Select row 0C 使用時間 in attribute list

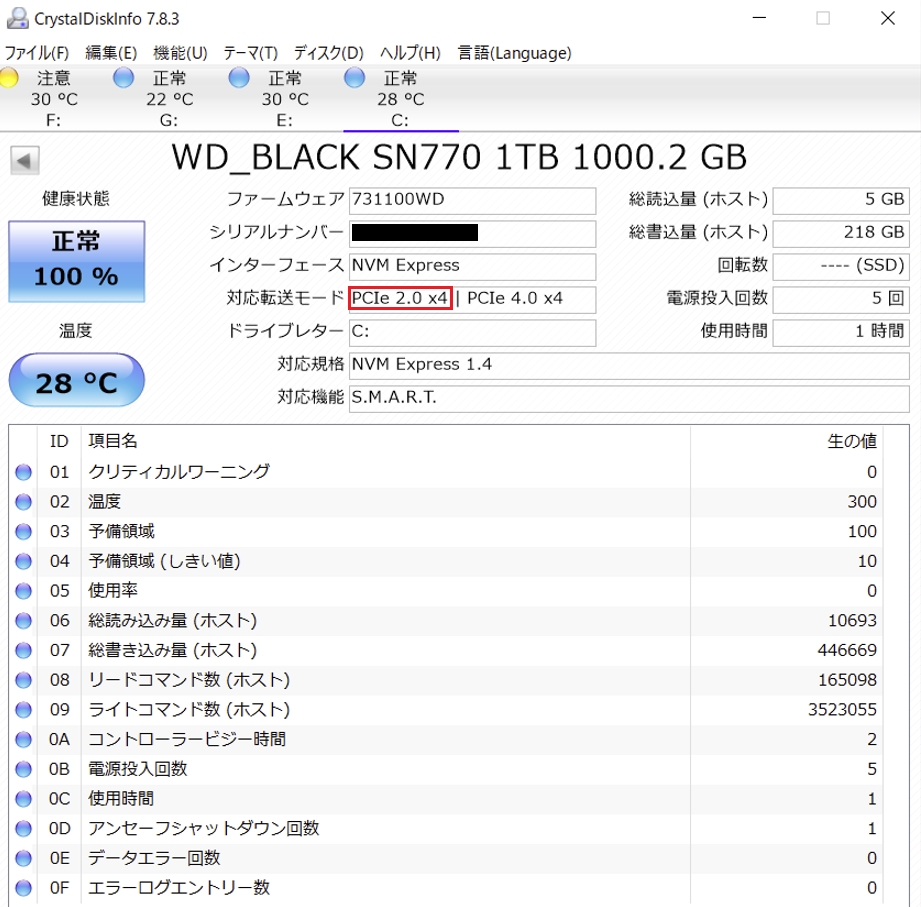[446, 799]
